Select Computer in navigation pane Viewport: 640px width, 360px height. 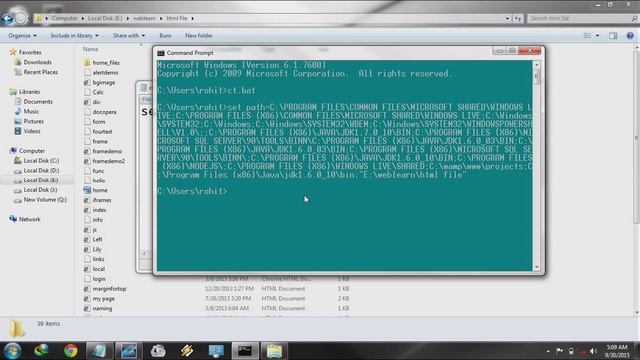coord(31,151)
